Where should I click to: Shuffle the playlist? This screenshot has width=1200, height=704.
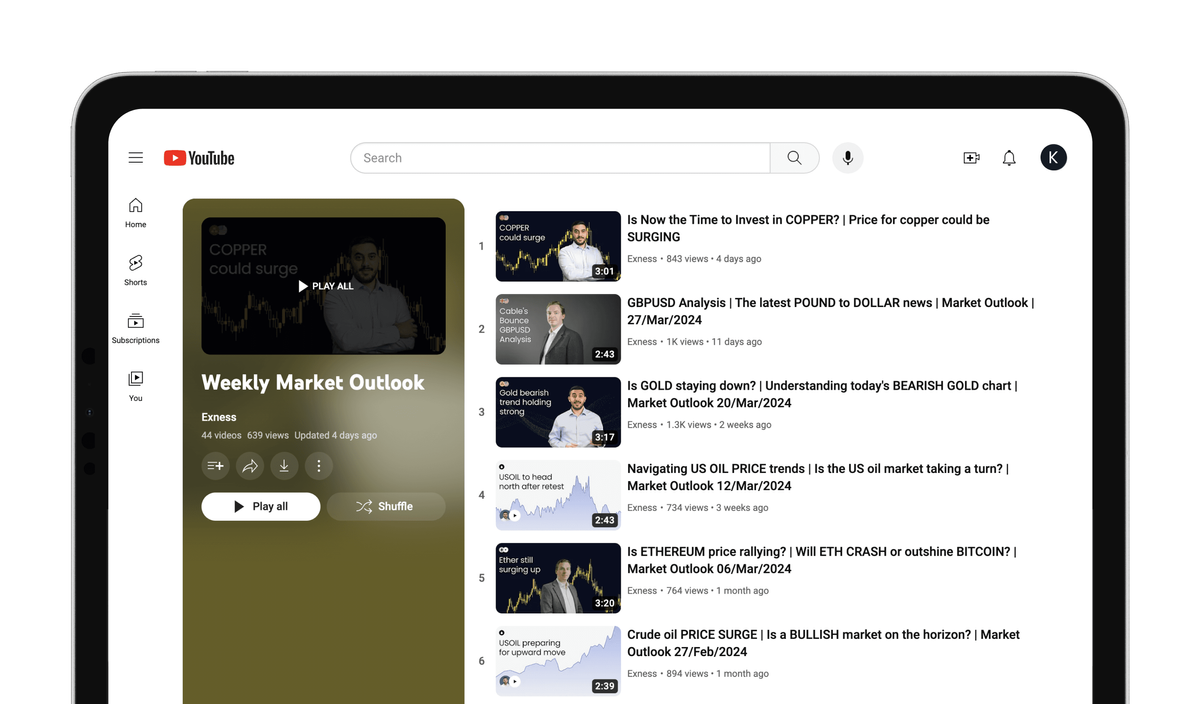[385, 506]
